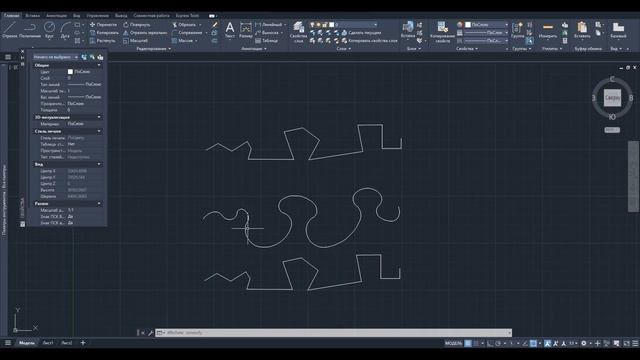Click the Повернуть rotate tool

[137, 24]
